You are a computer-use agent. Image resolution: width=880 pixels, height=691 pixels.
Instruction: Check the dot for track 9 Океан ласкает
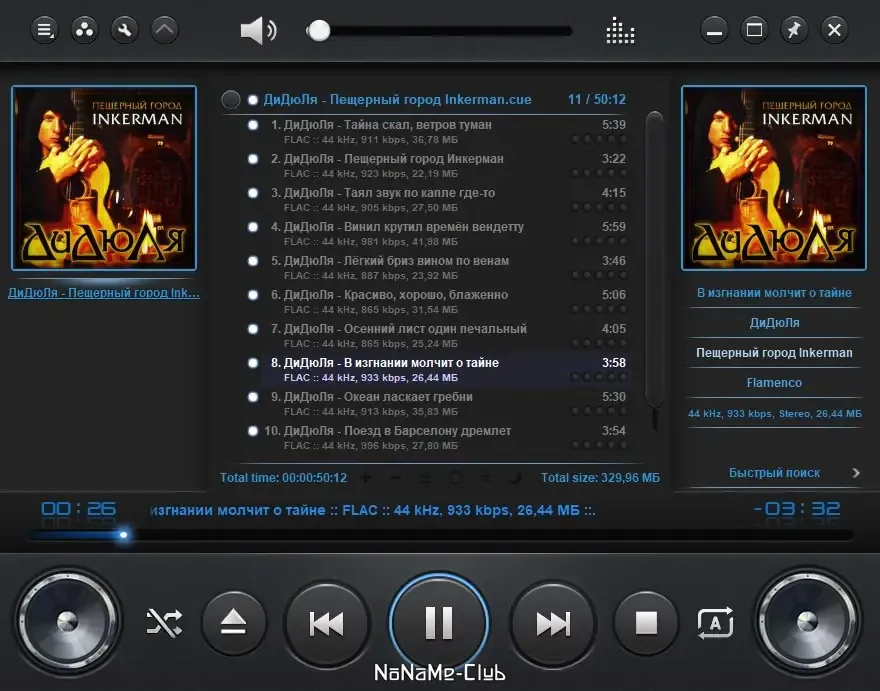tap(253, 397)
